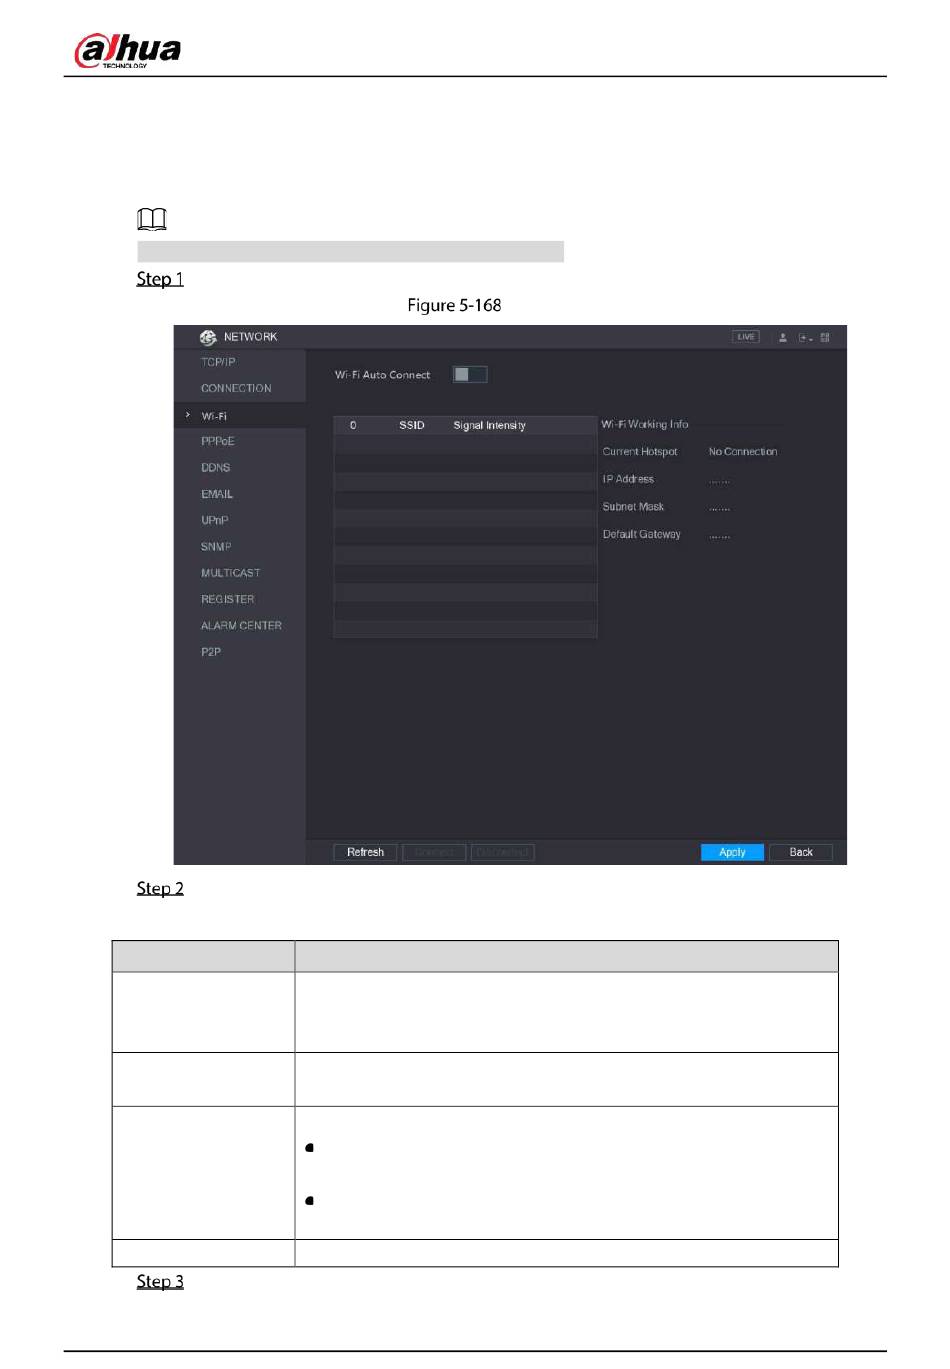Click the SSID column header

point(412,425)
